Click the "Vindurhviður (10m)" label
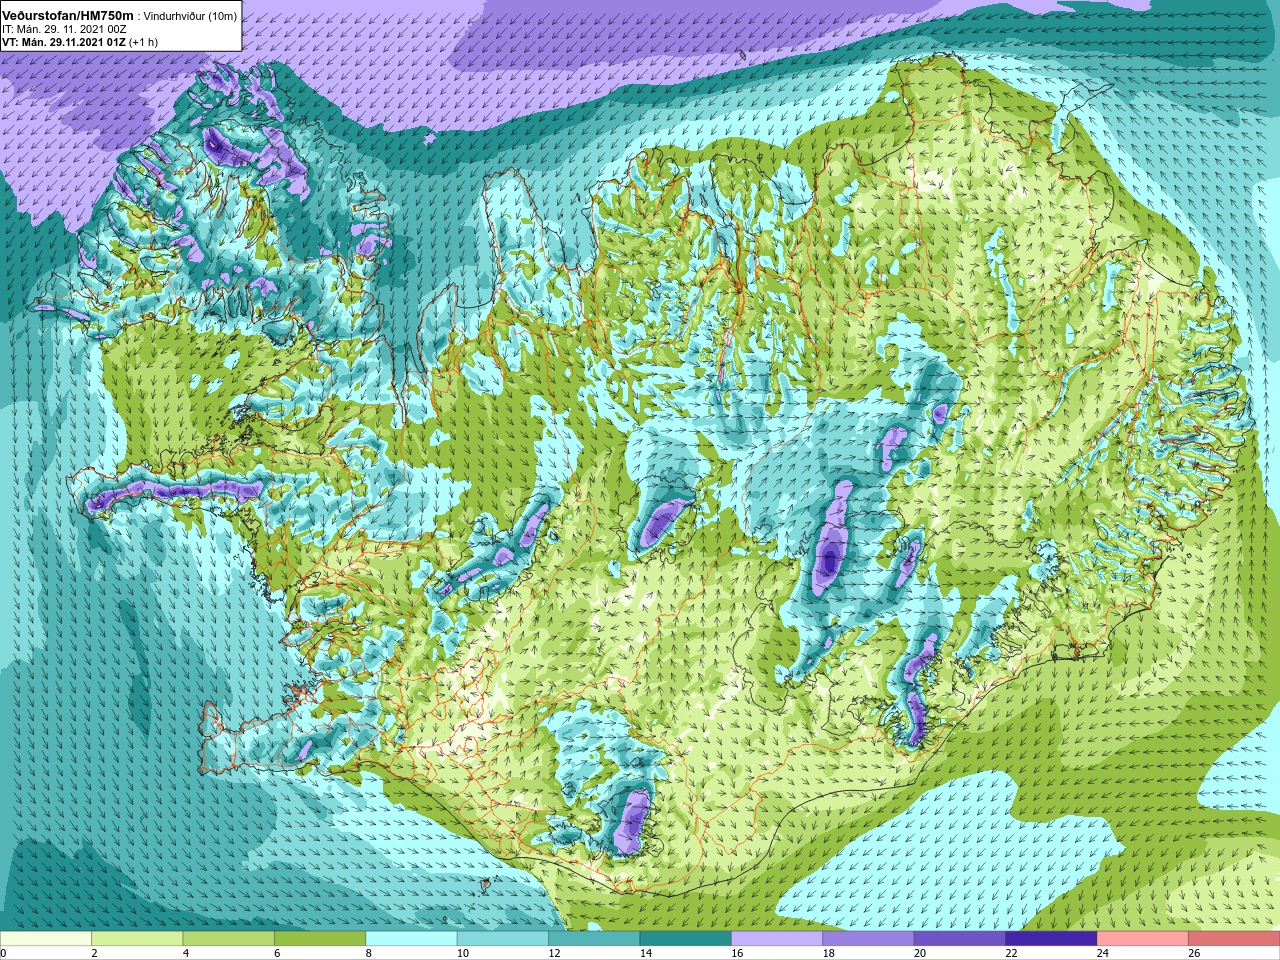This screenshot has width=1280, height=960. pos(191,17)
